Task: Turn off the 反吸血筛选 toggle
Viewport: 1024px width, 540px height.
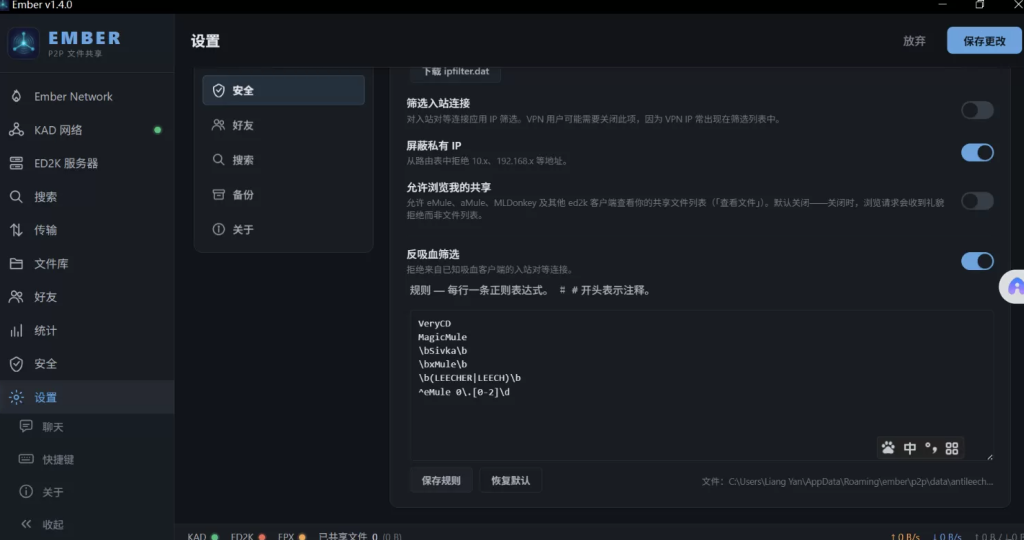Action: pyautogui.click(x=977, y=261)
